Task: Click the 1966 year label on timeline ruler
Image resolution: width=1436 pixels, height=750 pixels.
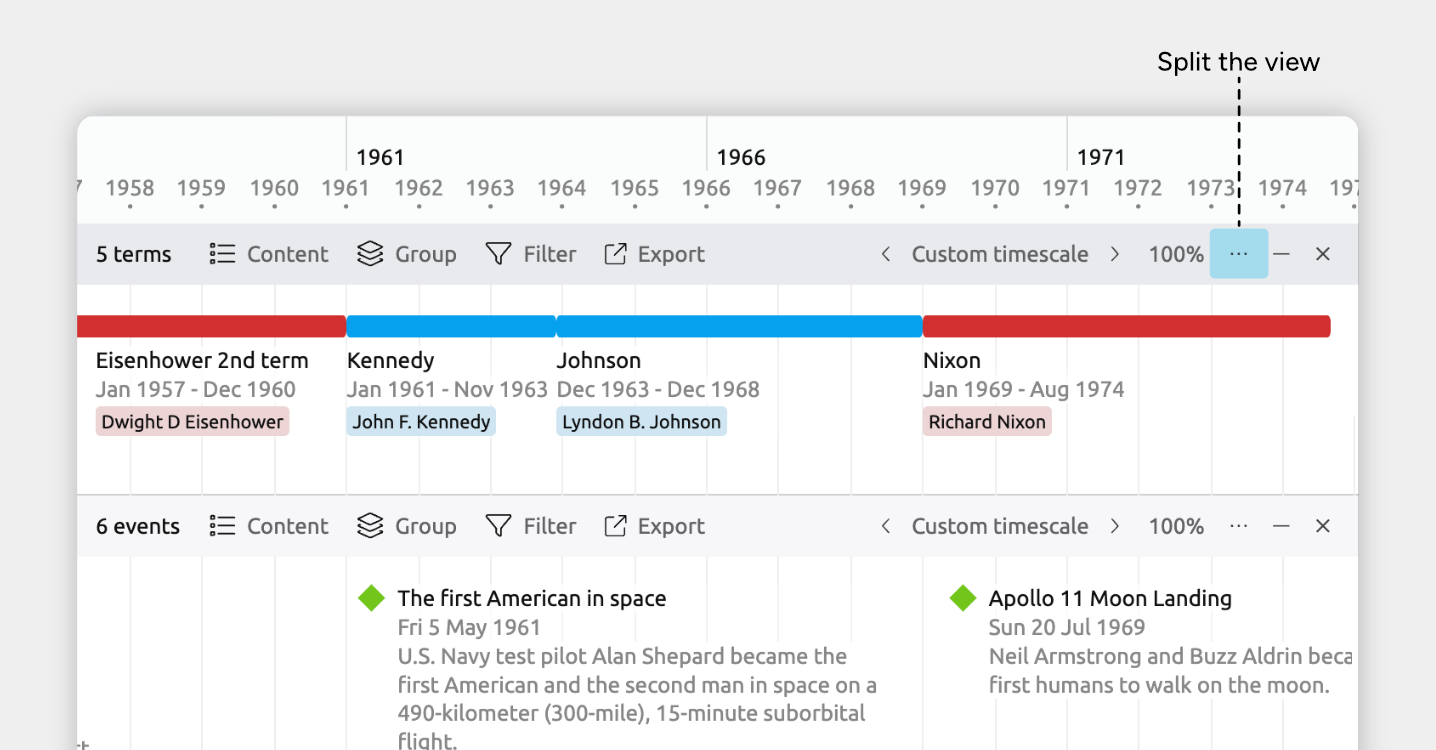Action: (741, 157)
